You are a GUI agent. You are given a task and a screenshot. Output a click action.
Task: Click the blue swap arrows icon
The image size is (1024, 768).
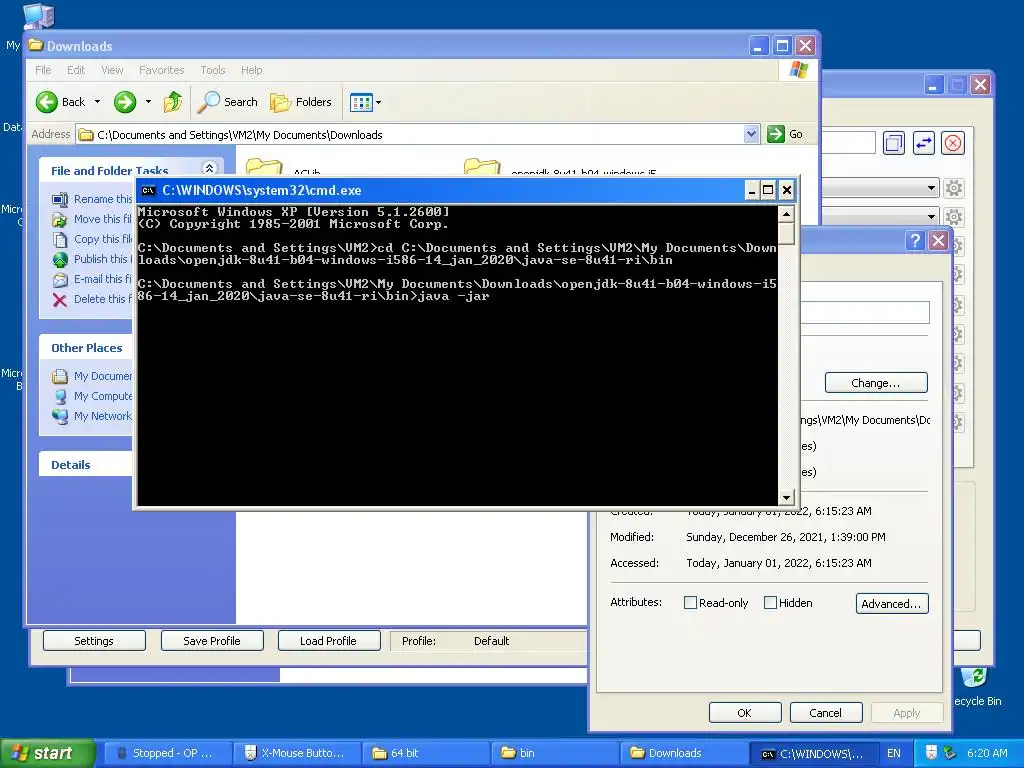(x=923, y=143)
